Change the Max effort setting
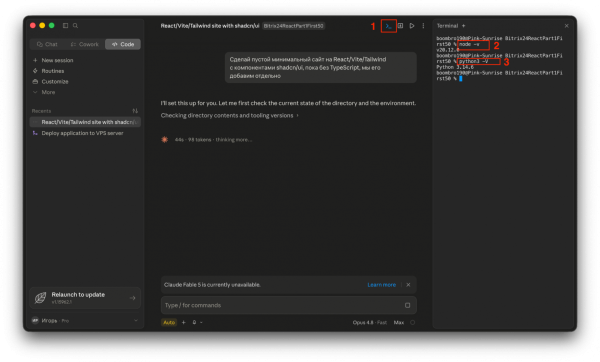600x362 pixels. [399, 323]
